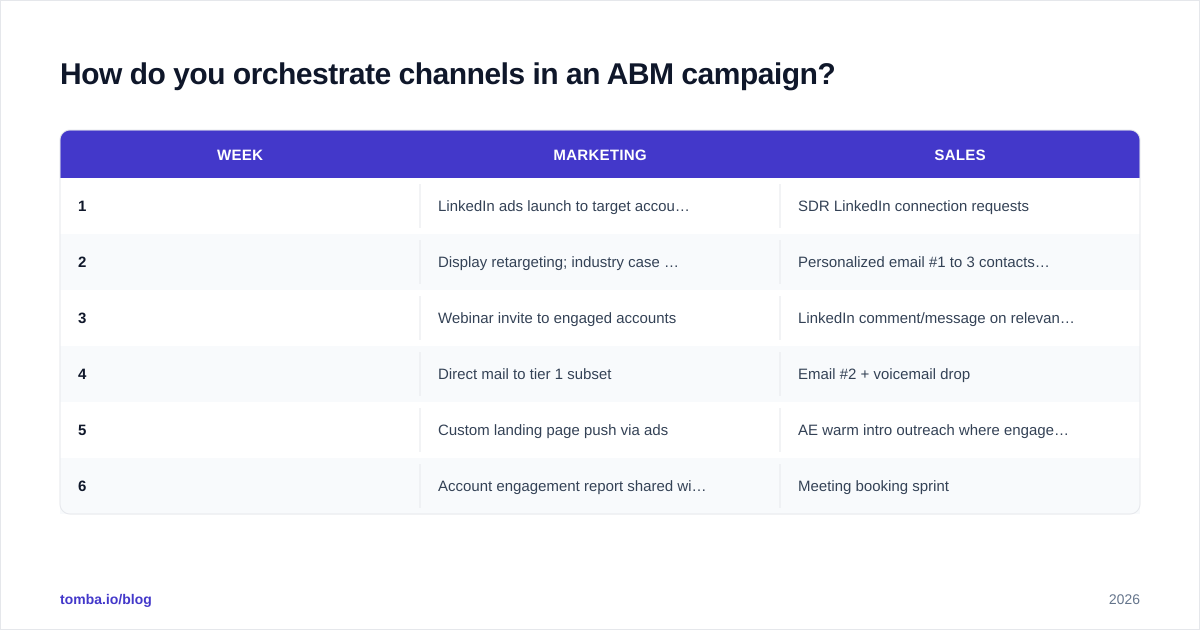Click 'AE warm intro outreach where engage…' cell
The width and height of the screenshot is (1200, 630).
pos(960,430)
